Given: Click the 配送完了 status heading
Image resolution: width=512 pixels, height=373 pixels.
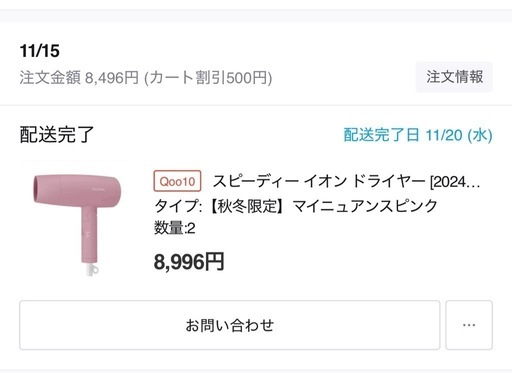Looking at the screenshot, I should (x=57, y=135).
